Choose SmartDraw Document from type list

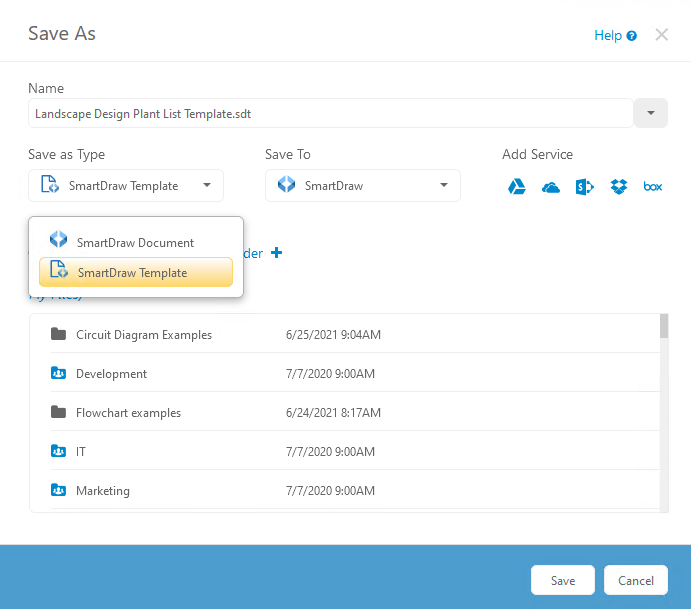pos(135,243)
